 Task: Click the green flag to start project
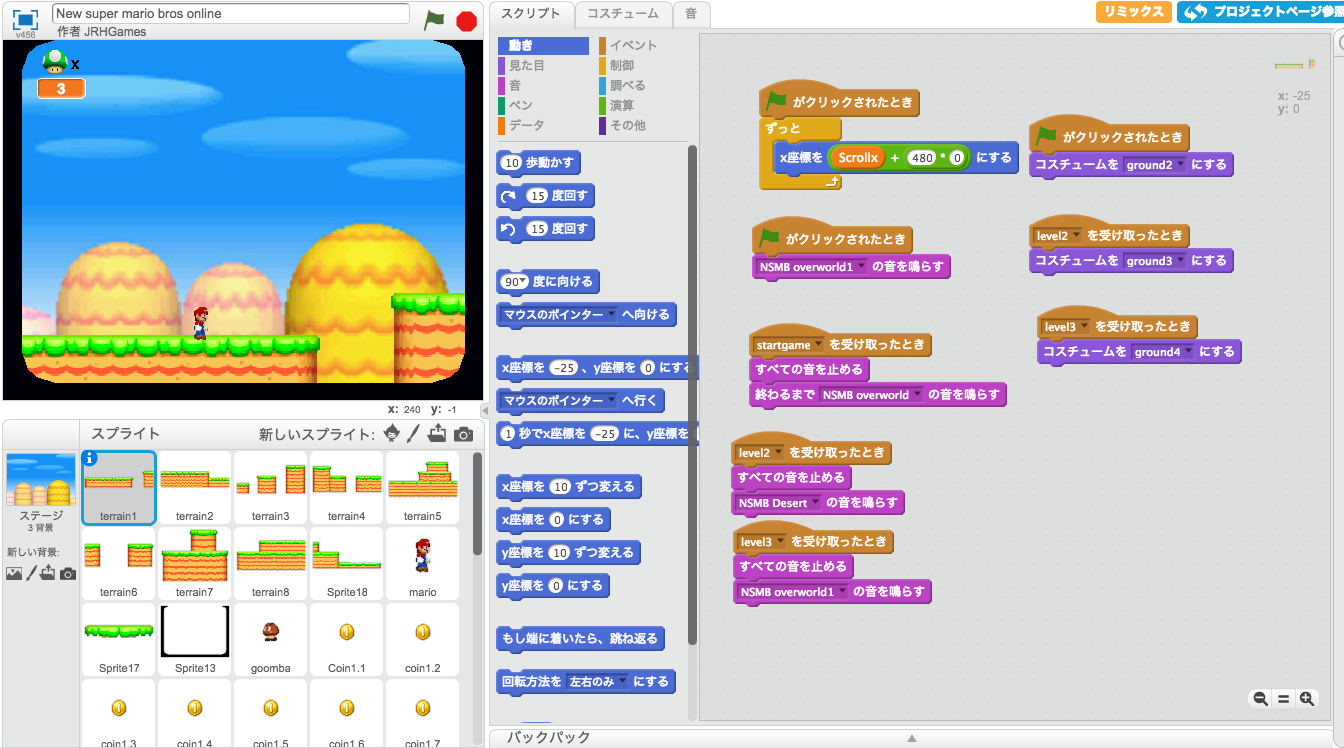point(434,20)
